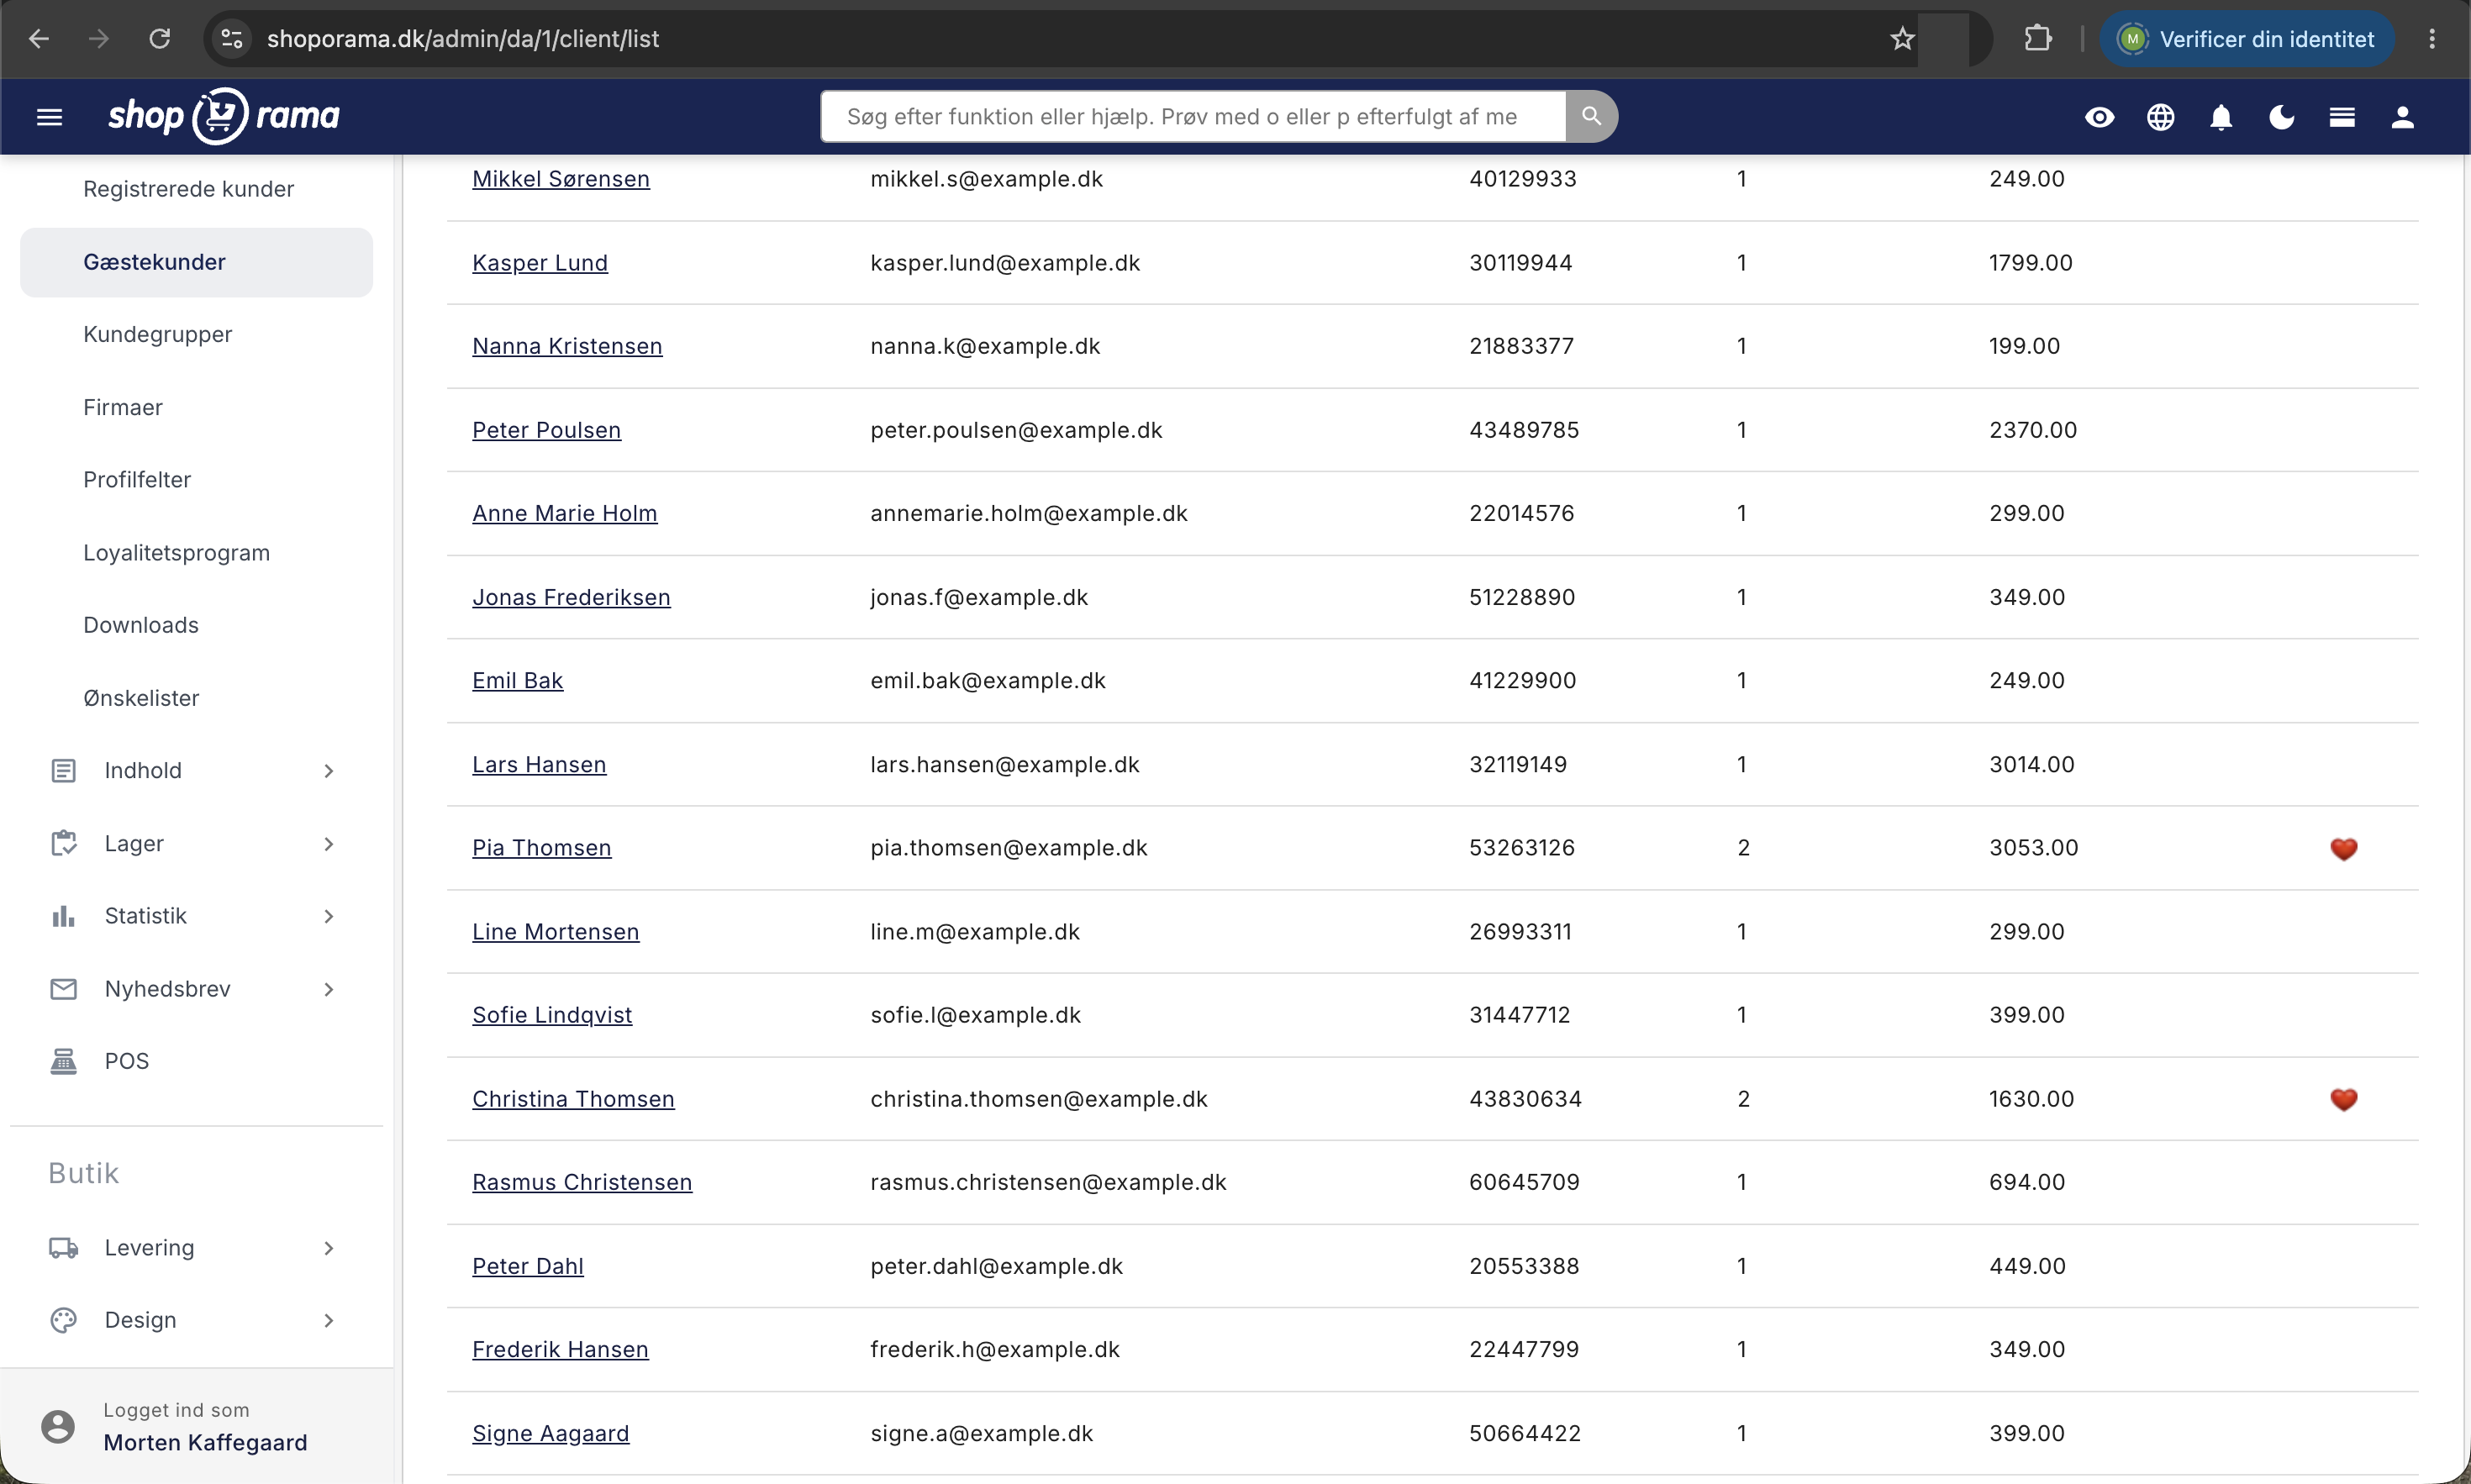Open the browser extensions puzzle icon
Screen dimensions: 2471x1484
coord(2037,39)
